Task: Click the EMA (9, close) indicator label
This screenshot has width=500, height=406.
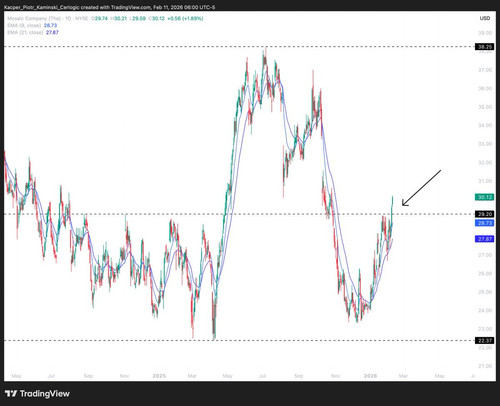Action: click(24, 25)
